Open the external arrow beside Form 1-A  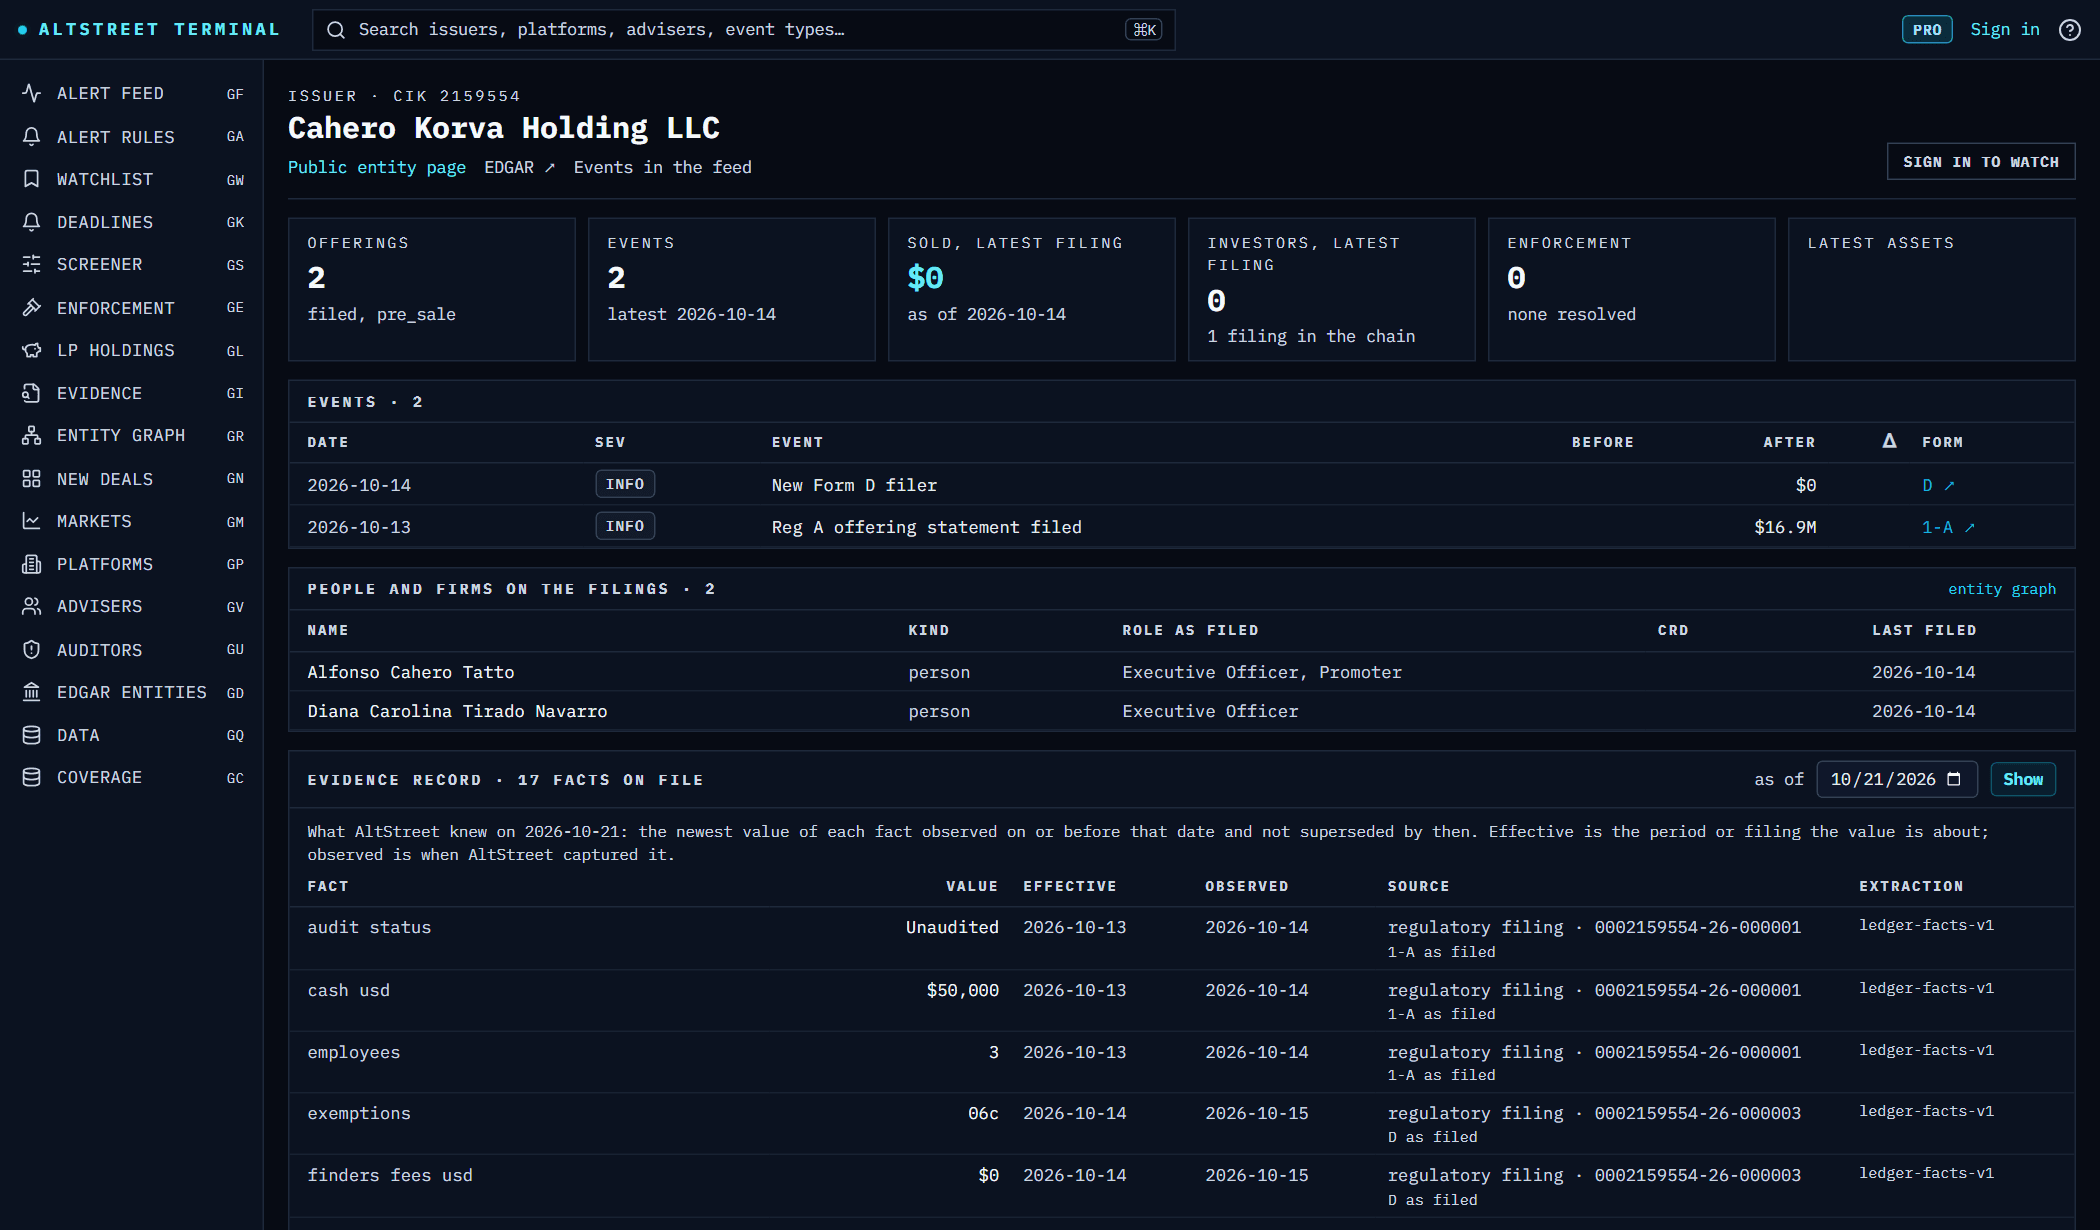(x=1969, y=528)
